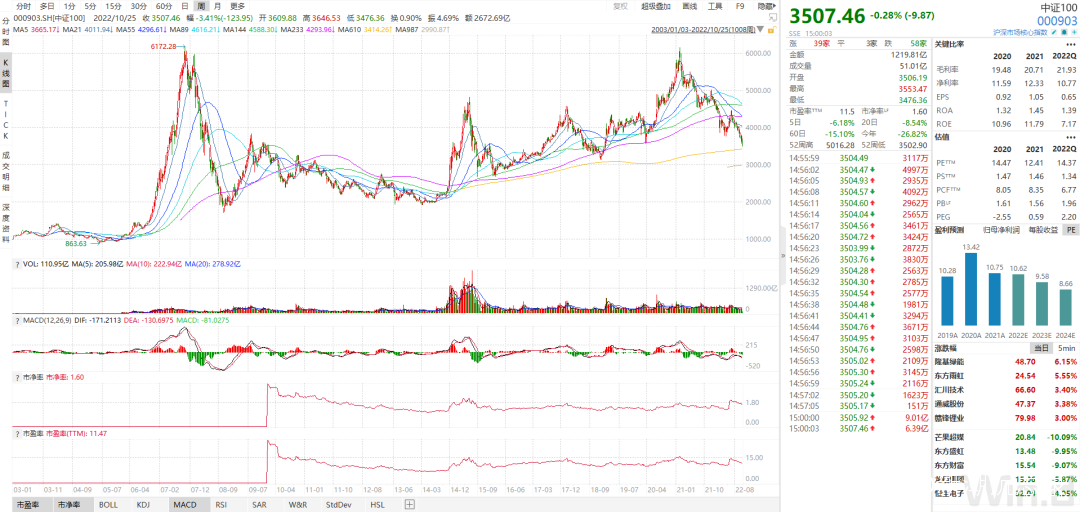1080x512 pixels.
Task: Switch to 30分 period
Action: tap(139, 6)
